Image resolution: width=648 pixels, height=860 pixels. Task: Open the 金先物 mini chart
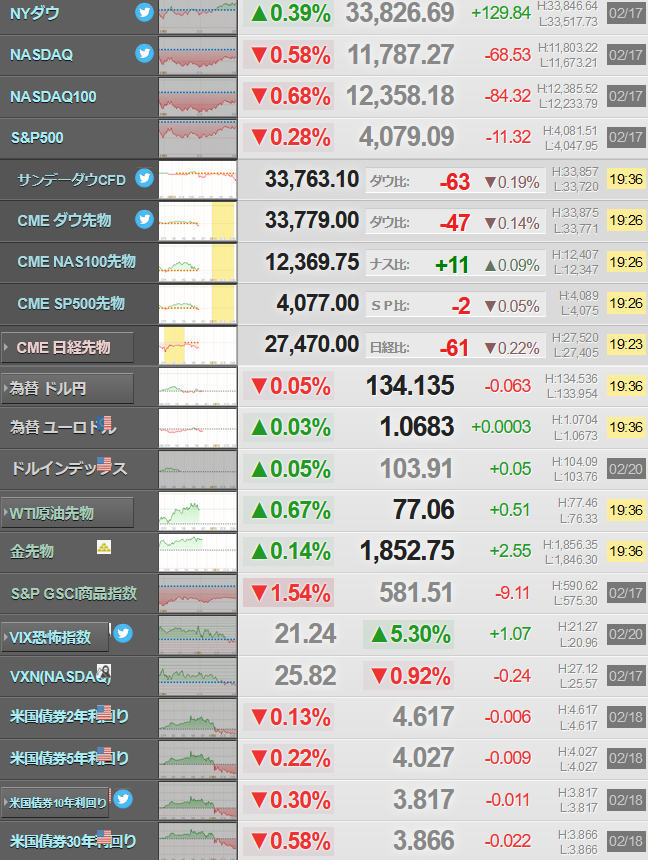click(x=198, y=552)
